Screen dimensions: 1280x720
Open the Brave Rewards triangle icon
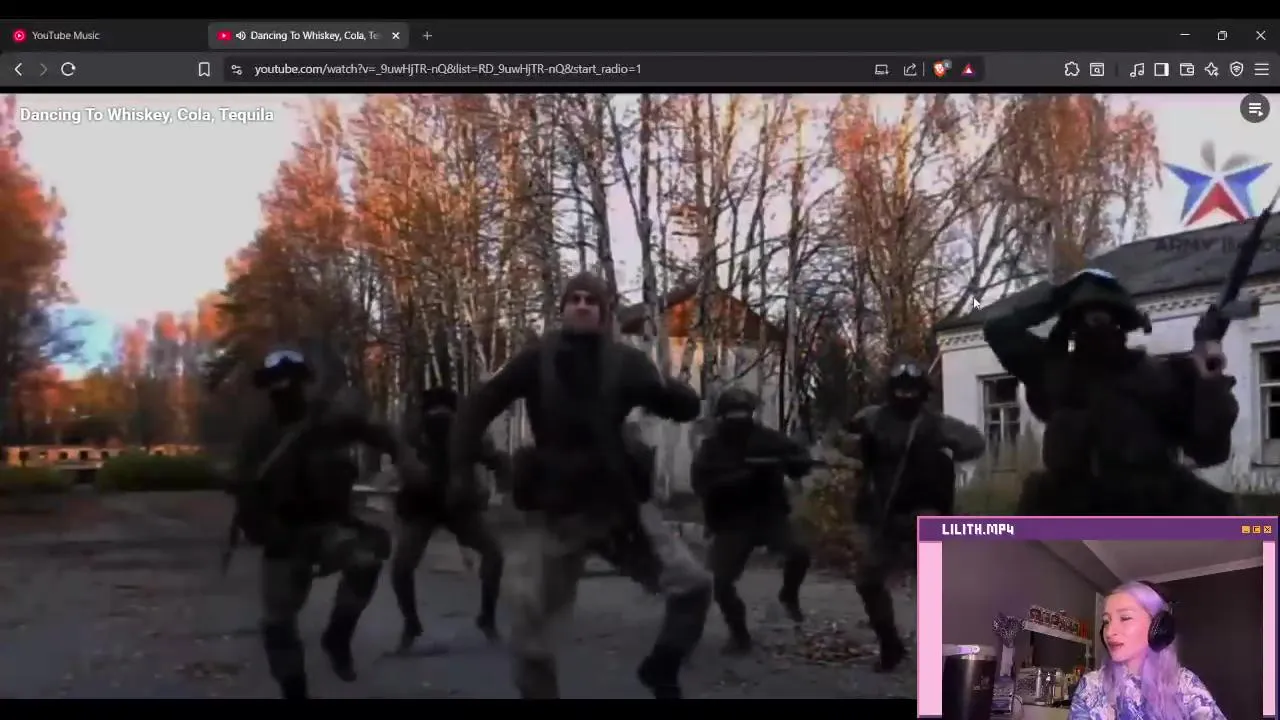968,69
